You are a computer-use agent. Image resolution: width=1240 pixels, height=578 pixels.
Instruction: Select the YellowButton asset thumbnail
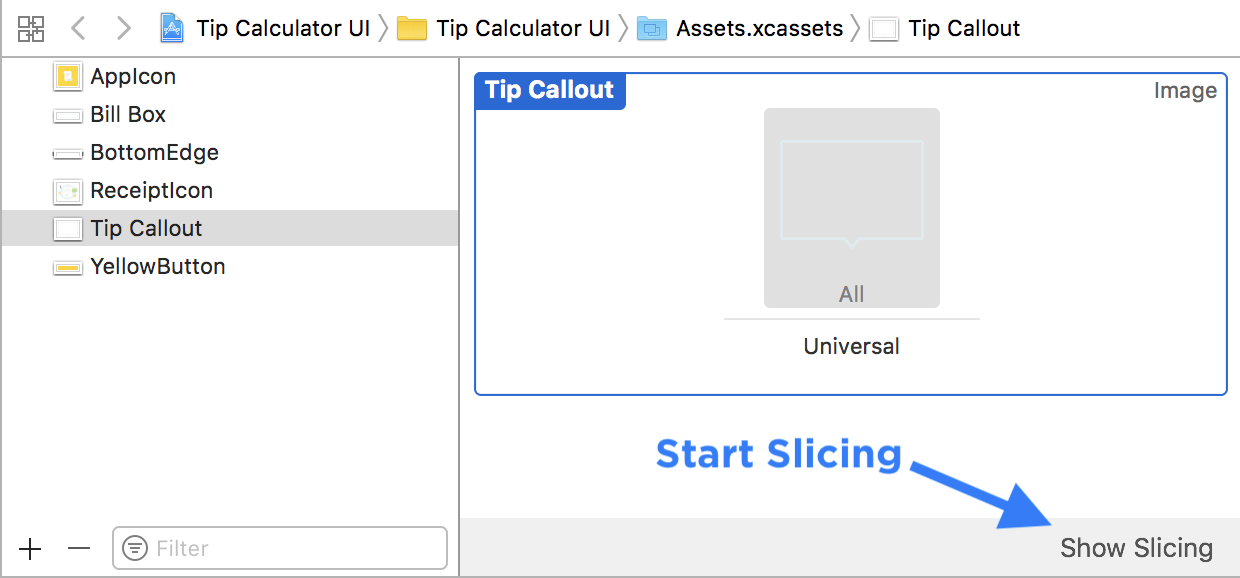pyautogui.click(x=66, y=266)
